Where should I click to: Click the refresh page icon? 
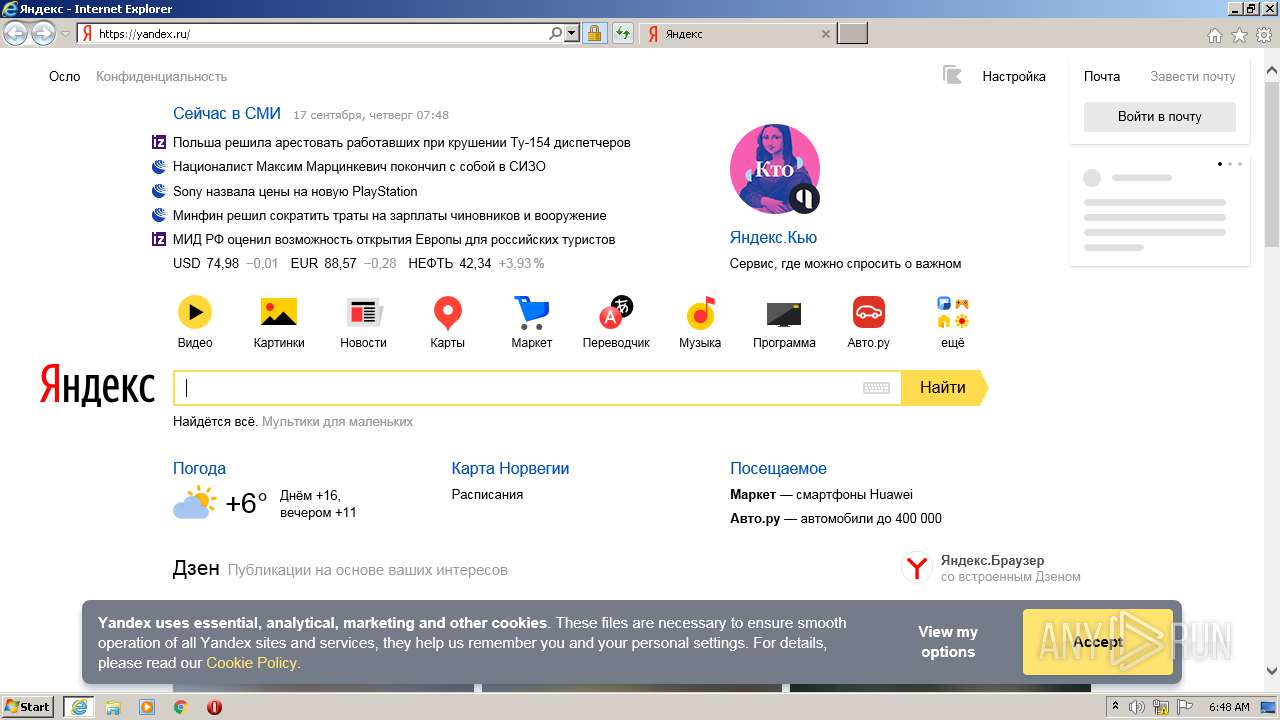pos(623,33)
